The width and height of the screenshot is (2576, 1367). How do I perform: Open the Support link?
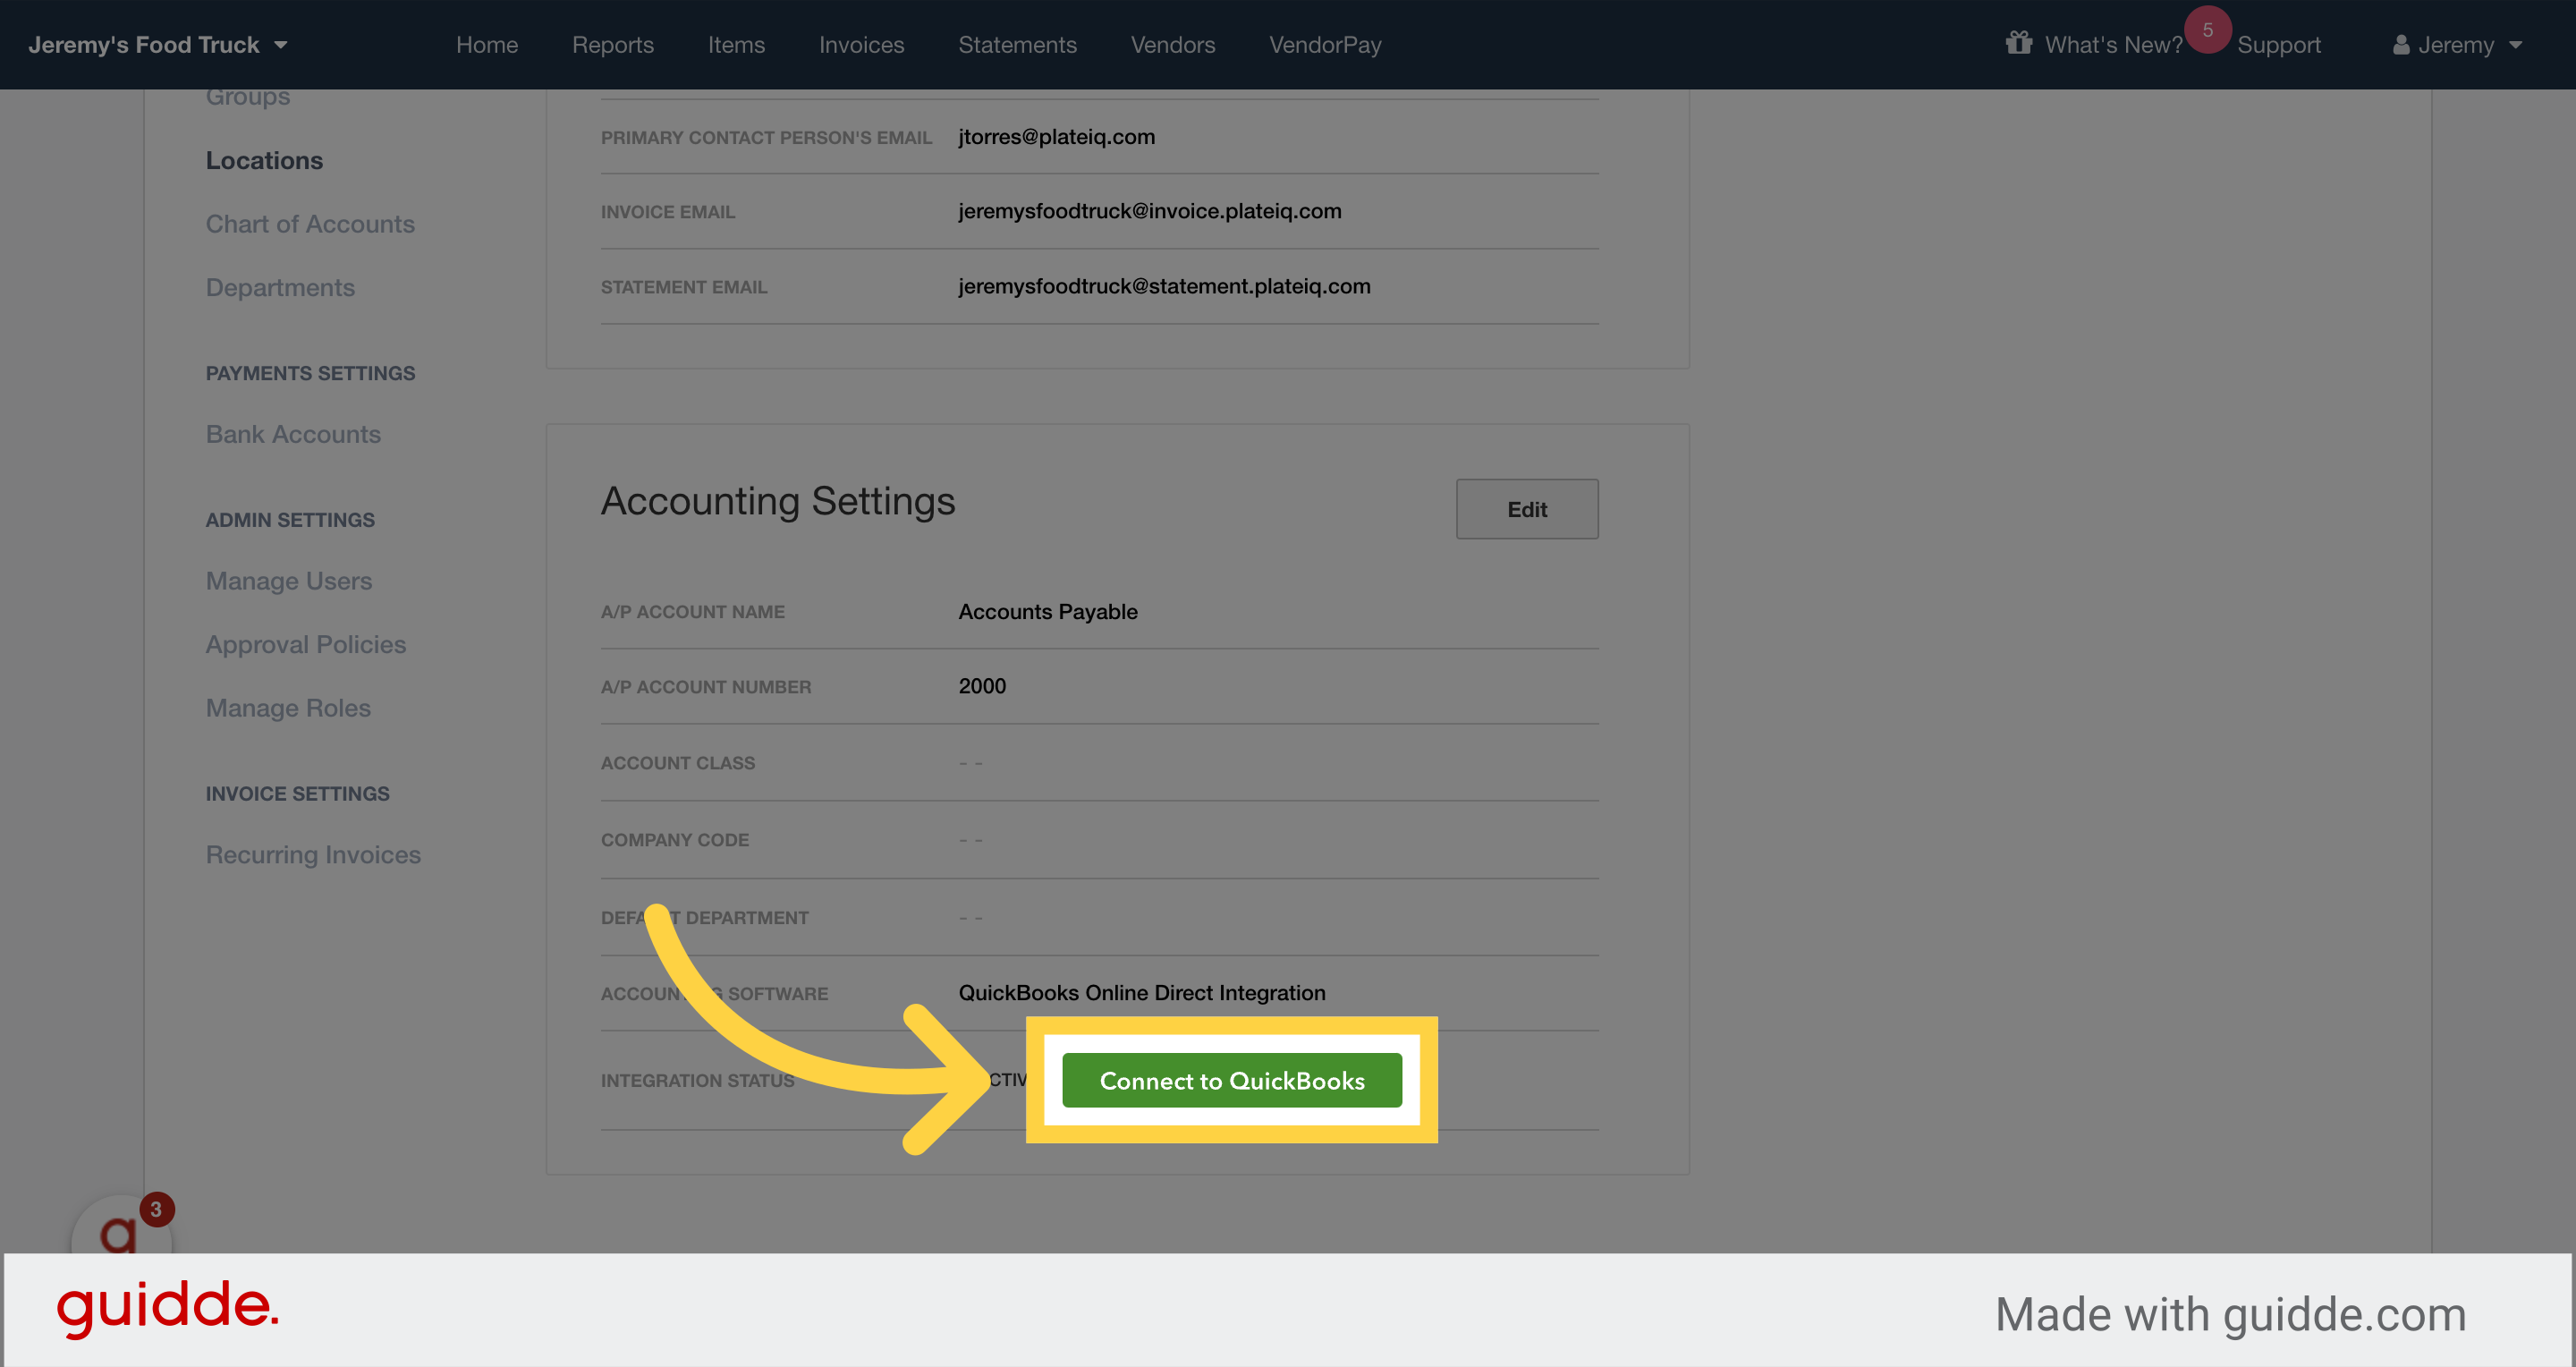(2278, 45)
